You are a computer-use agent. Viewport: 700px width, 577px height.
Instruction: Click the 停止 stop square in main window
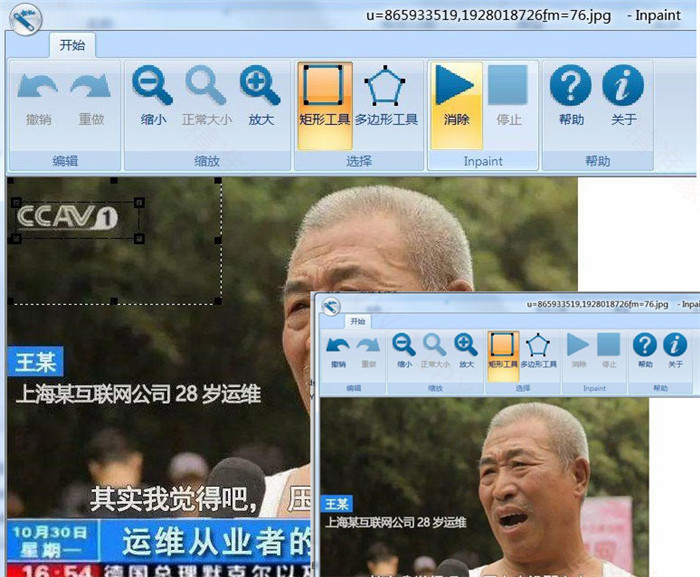point(509,96)
